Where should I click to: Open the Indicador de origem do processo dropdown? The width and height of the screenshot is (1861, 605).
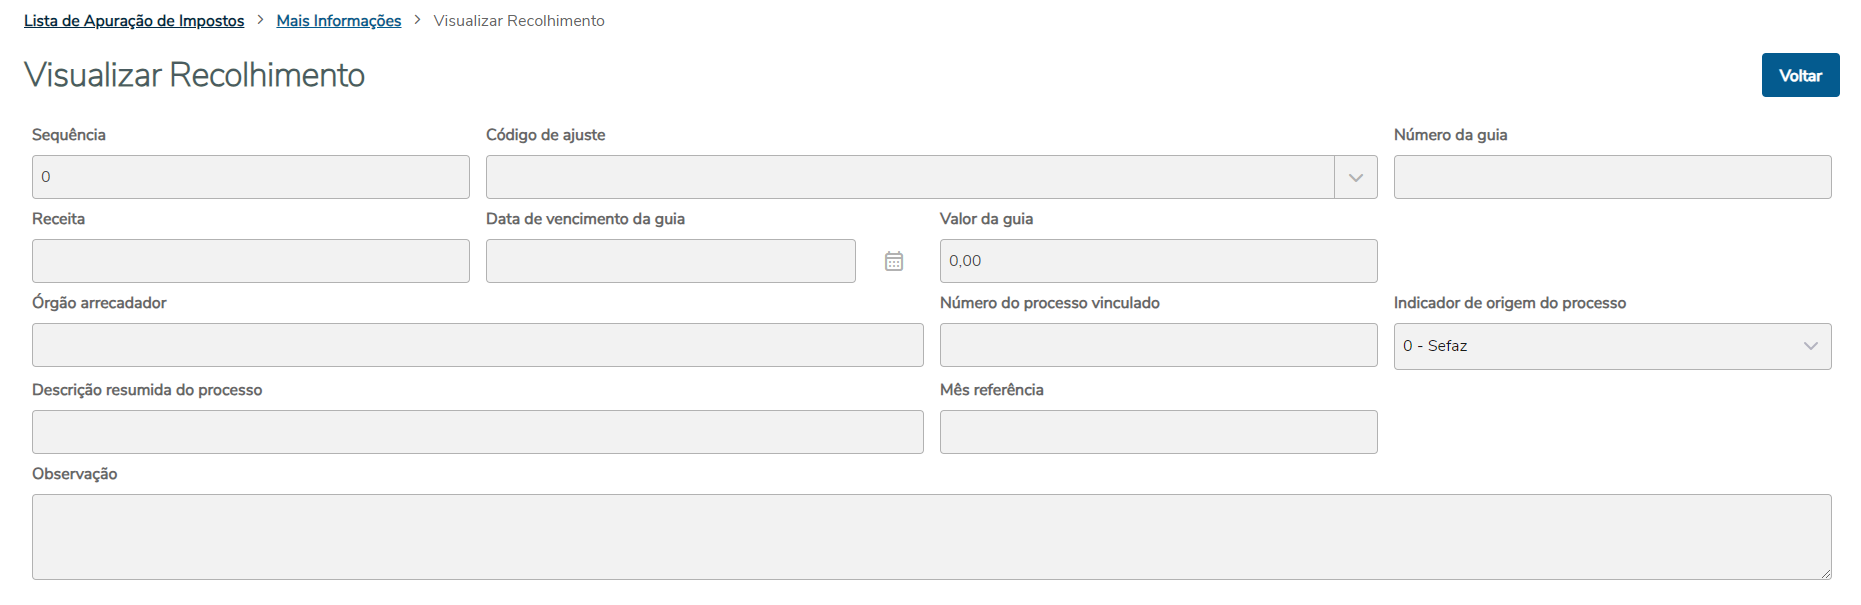pos(1612,346)
